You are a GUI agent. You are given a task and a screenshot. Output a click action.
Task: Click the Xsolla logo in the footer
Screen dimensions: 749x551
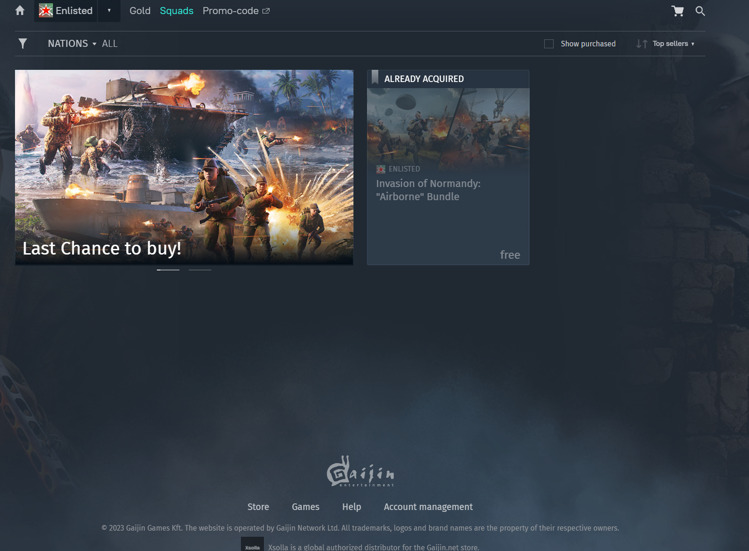pyautogui.click(x=252, y=546)
